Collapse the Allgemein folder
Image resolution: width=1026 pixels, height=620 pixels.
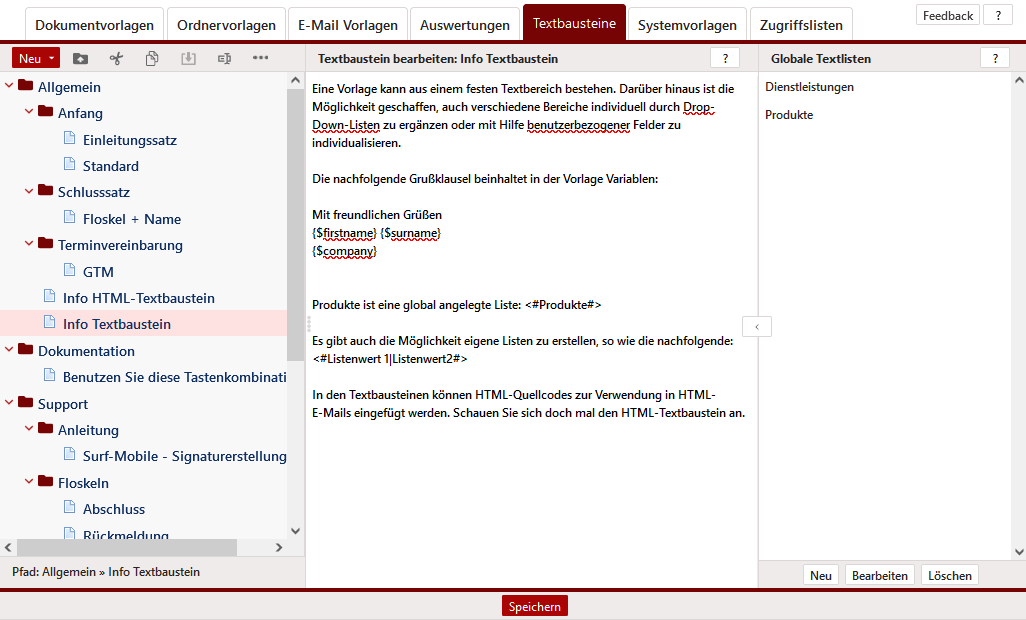click(x=9, y=87)
